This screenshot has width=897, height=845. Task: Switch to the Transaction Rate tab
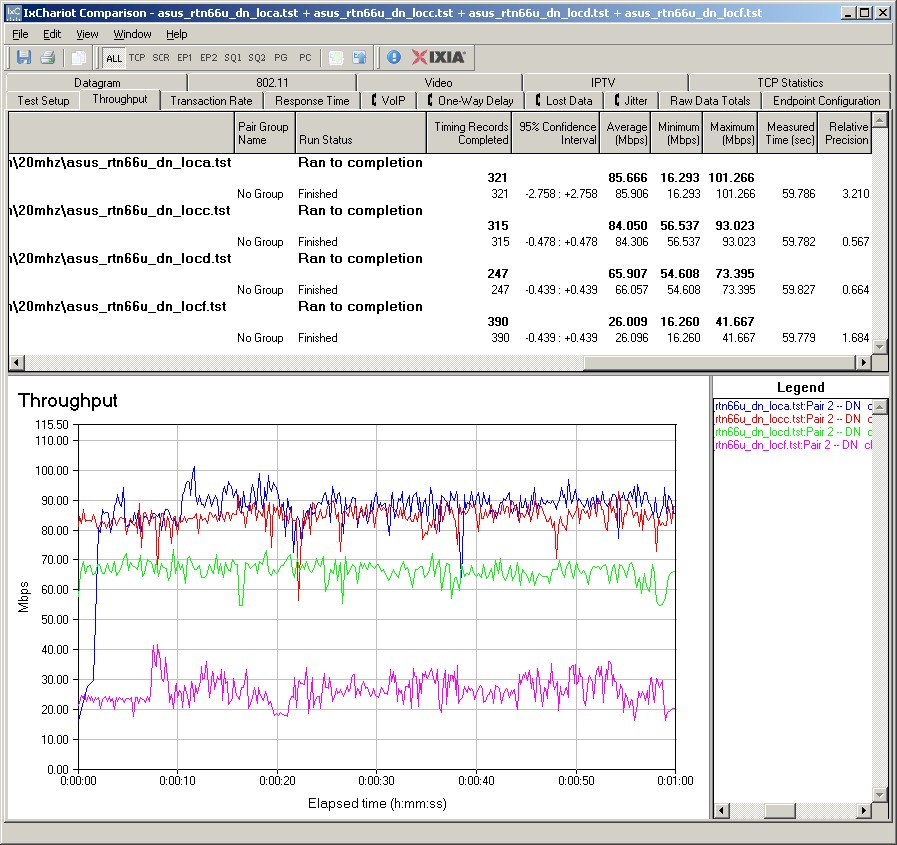pos(211,101)
